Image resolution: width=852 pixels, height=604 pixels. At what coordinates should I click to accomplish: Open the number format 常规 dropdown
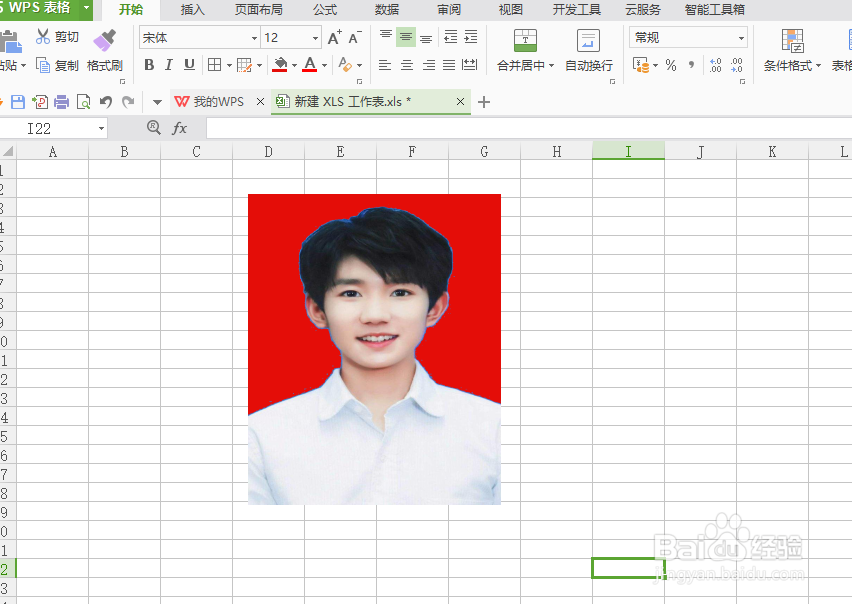tap(741, 38)
